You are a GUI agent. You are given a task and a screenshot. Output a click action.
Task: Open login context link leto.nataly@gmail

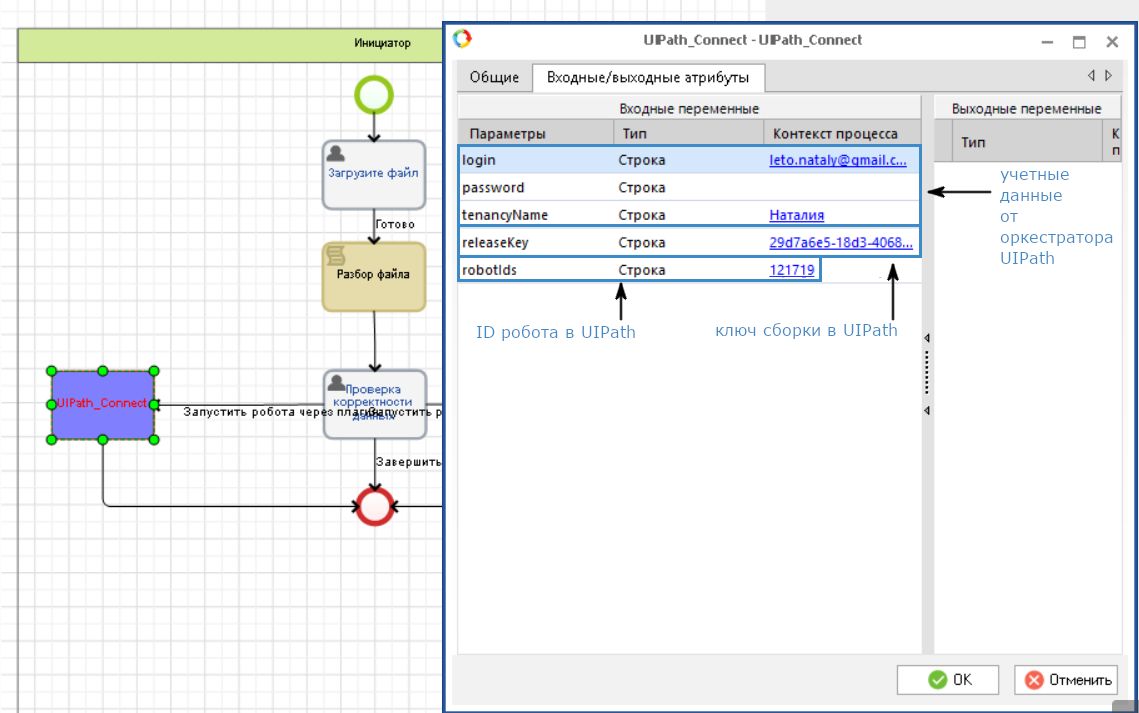click(x=838, y=160)
